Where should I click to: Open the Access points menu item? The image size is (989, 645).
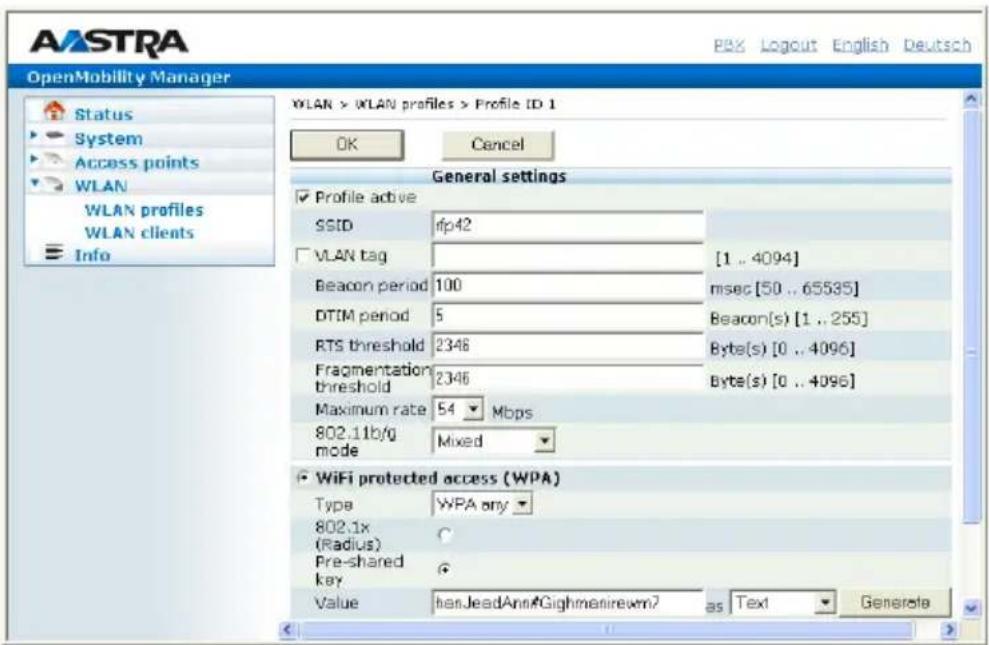(x=137, y=163)
